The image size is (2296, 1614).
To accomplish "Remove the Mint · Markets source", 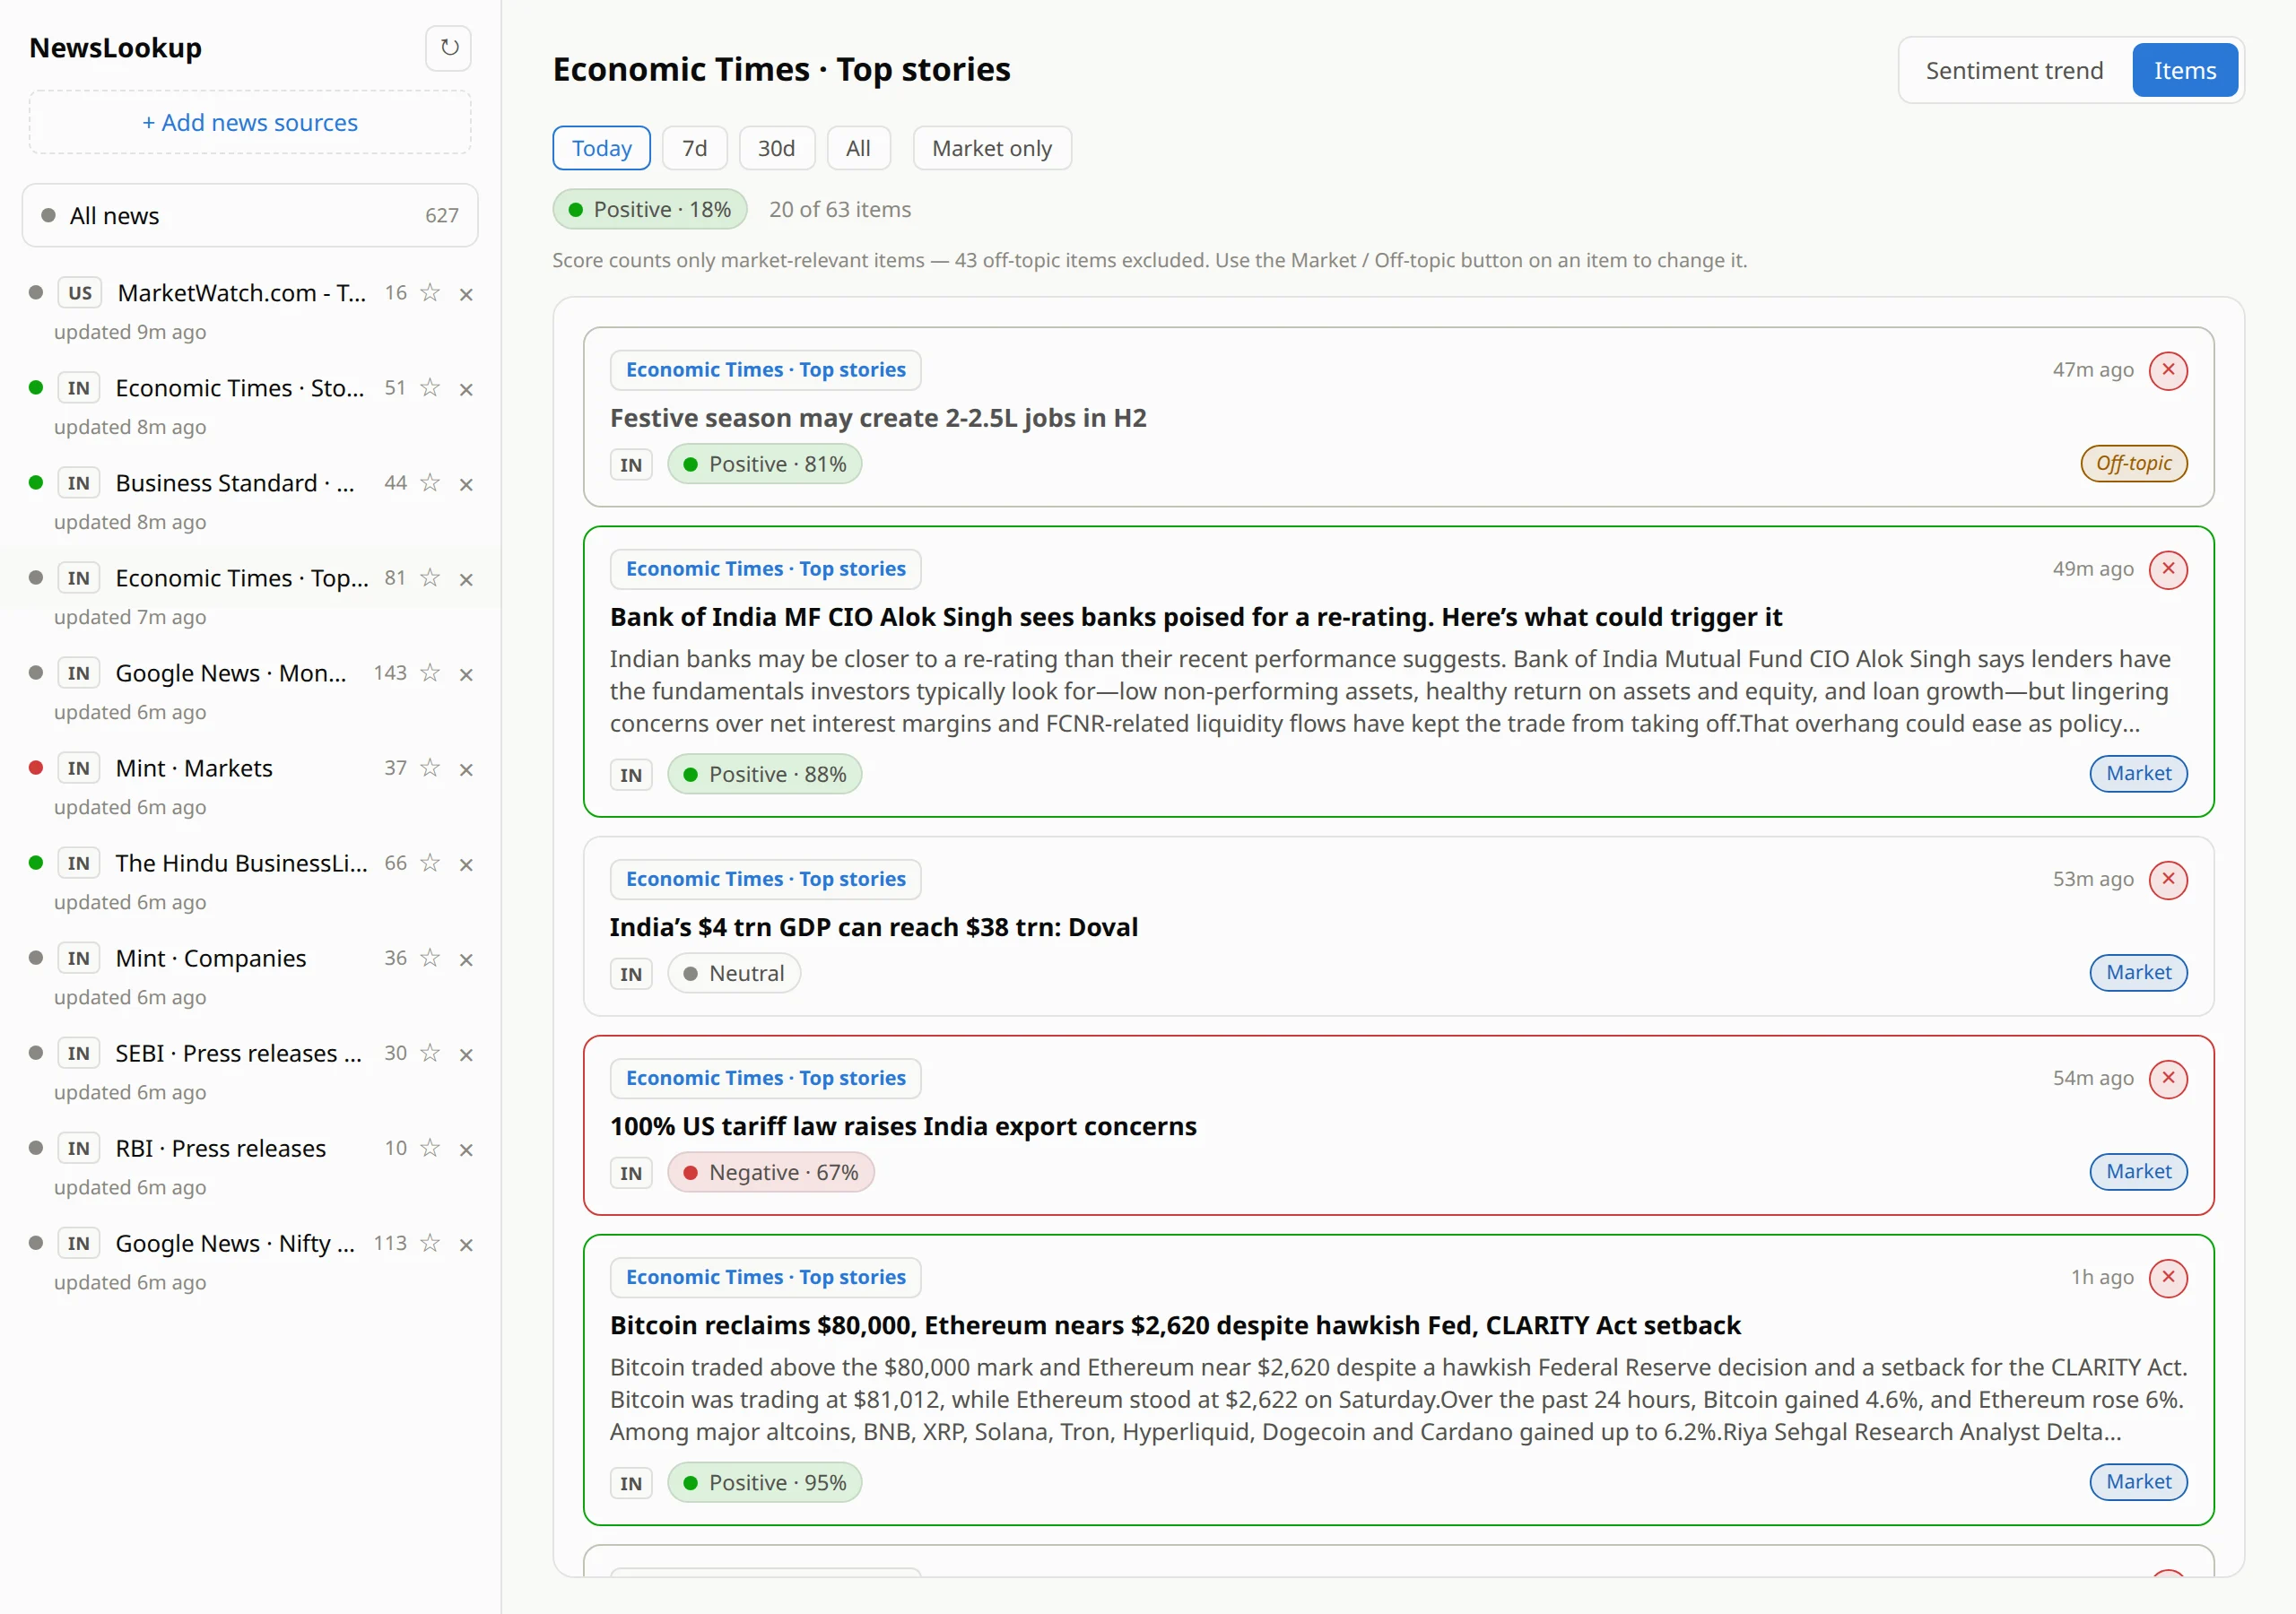I will click(466, 769).
